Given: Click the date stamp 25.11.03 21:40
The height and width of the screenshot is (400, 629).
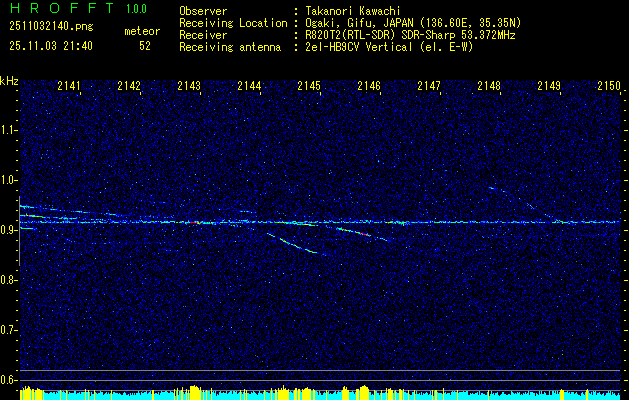Looking at the screenshot, I should (51, 46).
